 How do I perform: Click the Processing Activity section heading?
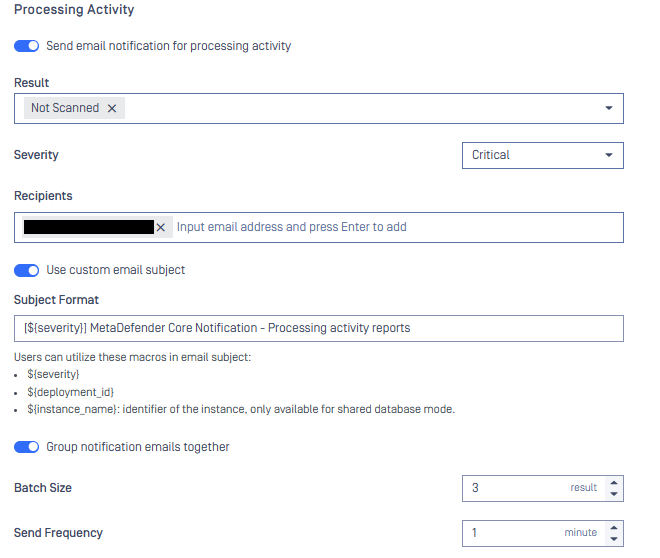tap(74, 10)
